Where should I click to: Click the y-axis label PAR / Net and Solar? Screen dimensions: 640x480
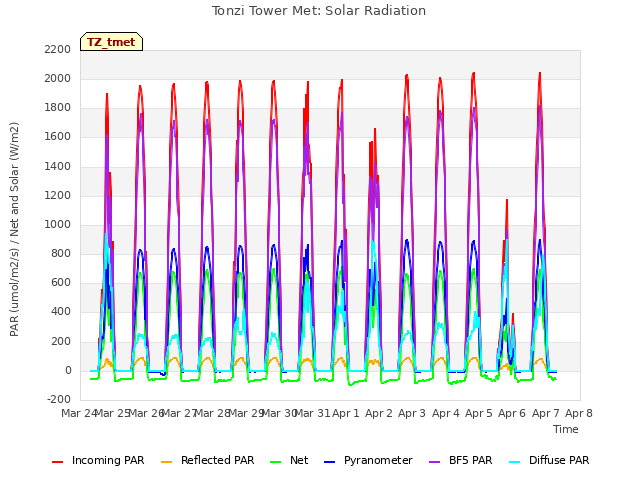(x=14, y=229)
